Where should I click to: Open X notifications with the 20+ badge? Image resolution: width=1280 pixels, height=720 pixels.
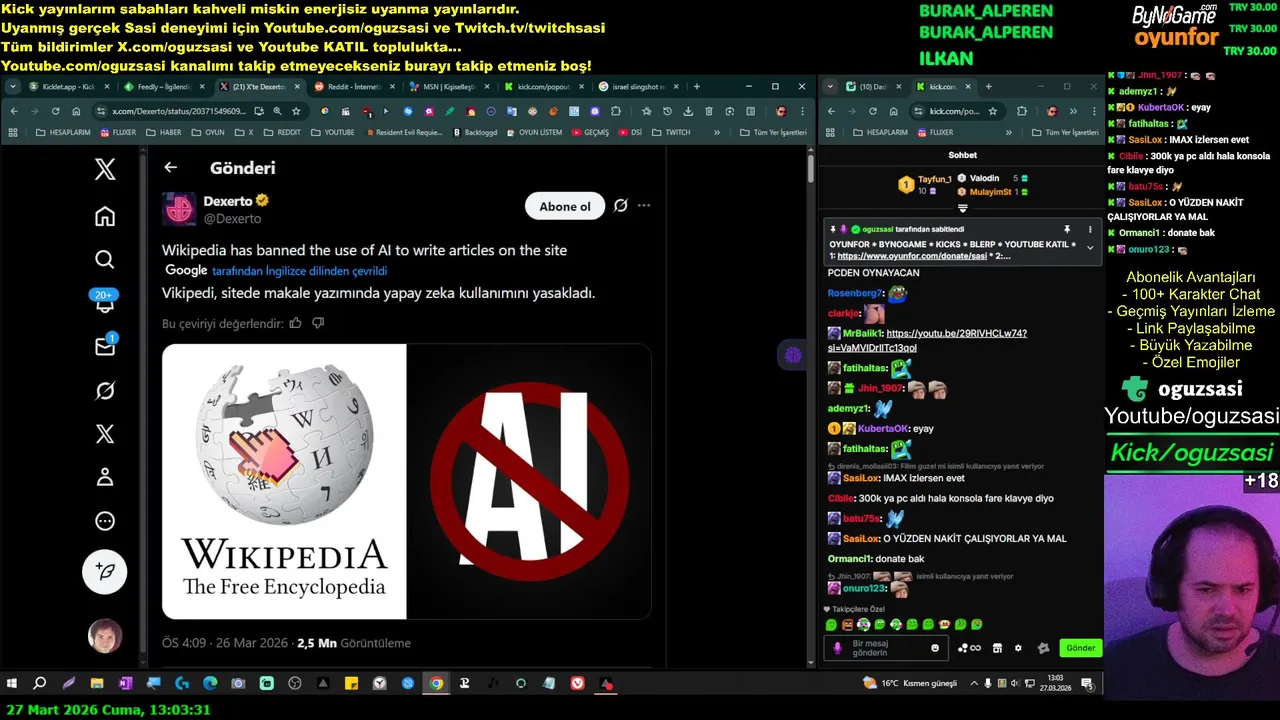click(x=105, y=302)
